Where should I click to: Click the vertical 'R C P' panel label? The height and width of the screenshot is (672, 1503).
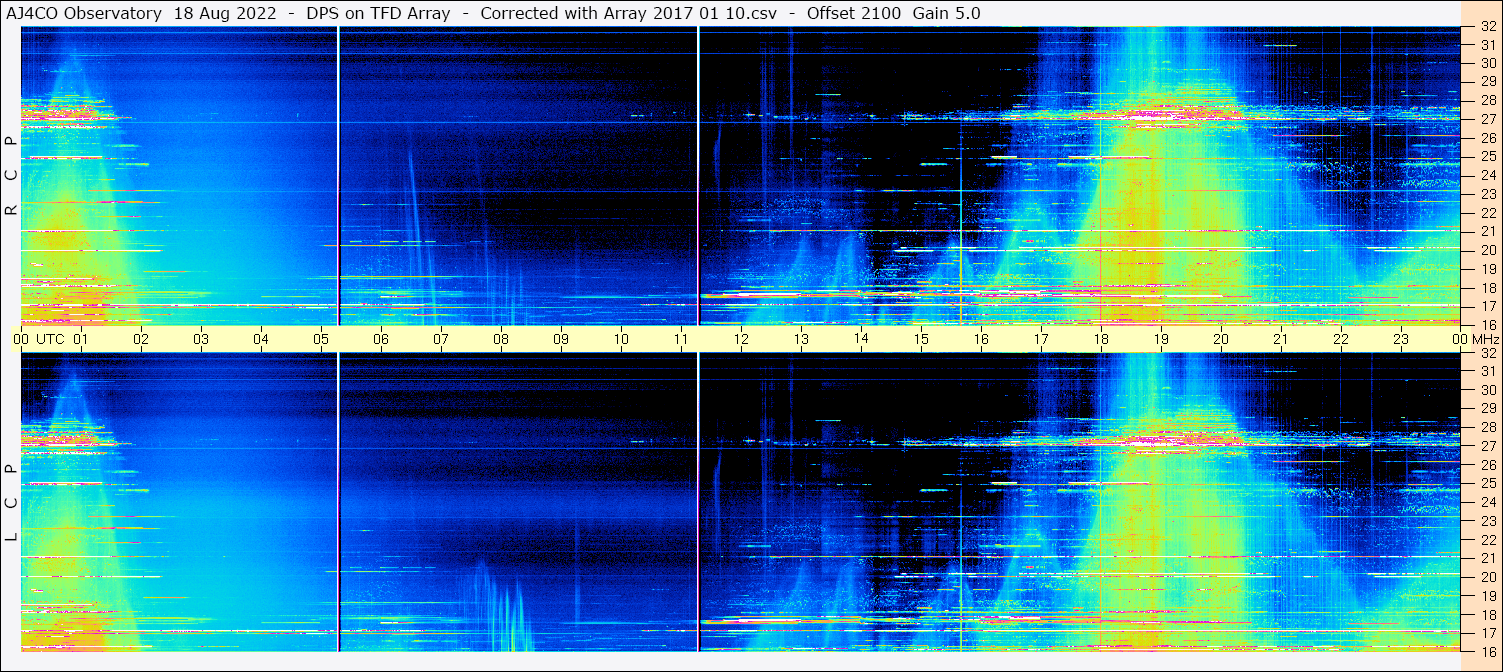pyautogui.click(x=11, y=175)
